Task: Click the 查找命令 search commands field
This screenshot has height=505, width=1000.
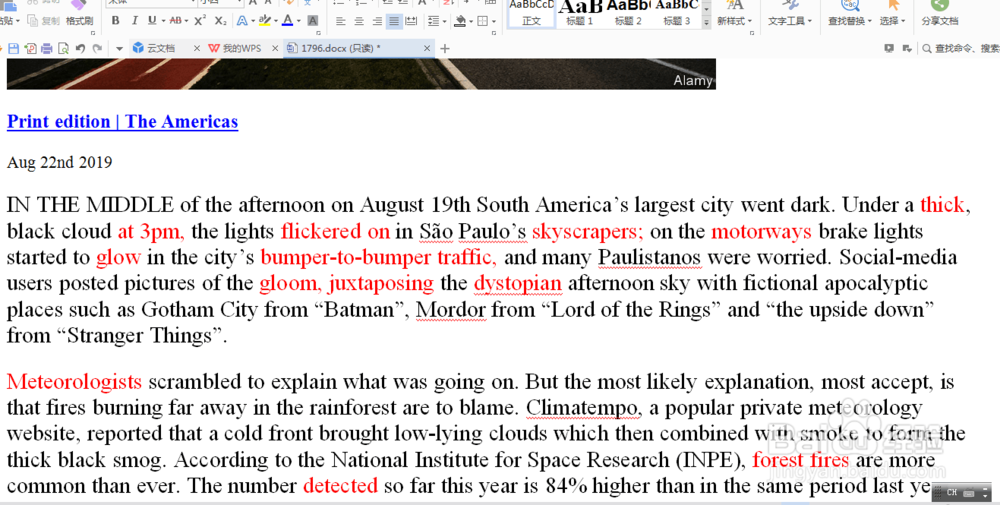Action: pyautogui.click(x=960, y=48)
